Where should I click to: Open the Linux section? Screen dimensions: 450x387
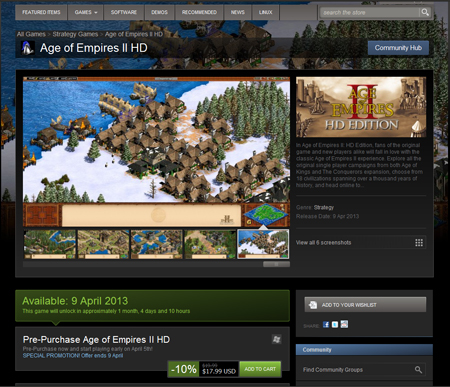coord(266,12)
